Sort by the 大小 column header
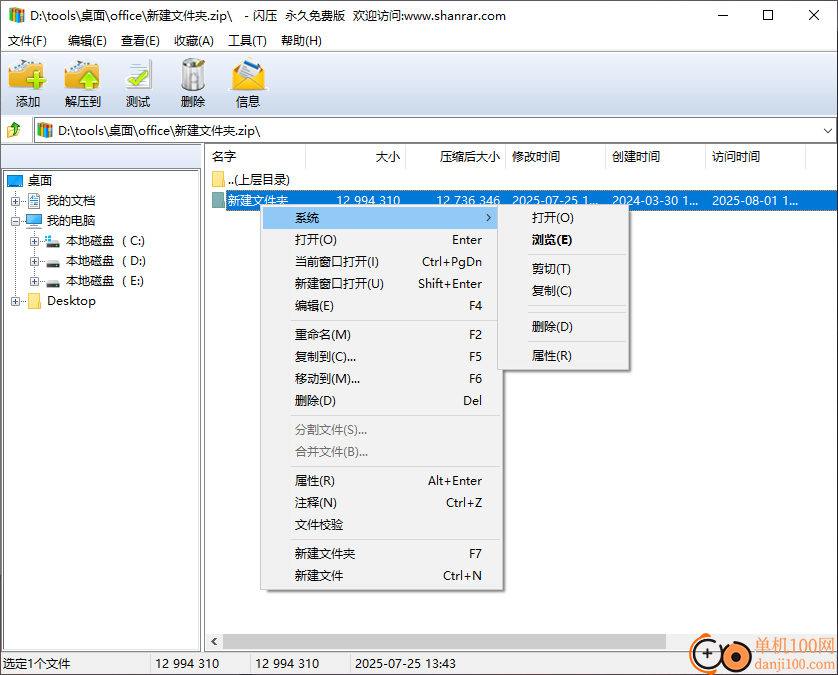Image resolution: width=838 pixels, height=675 pixels. tap(355, 157)
